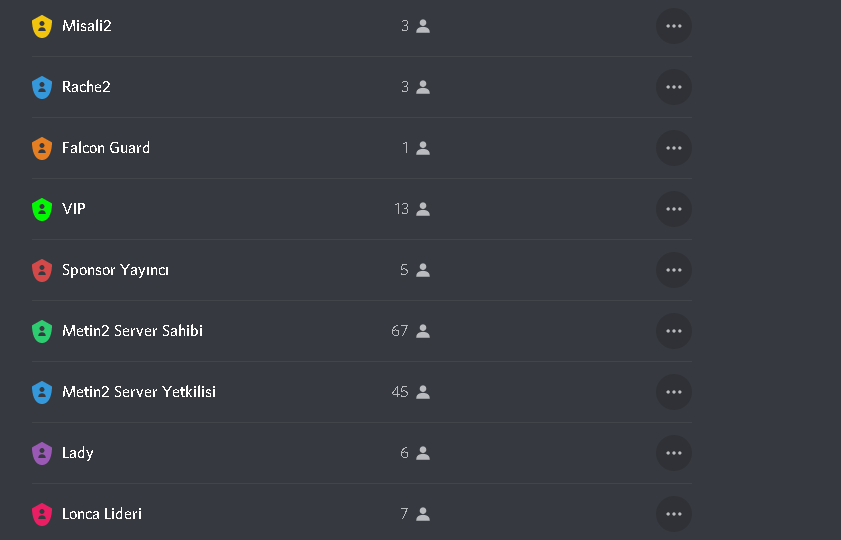Screen dimensions: 841x540
Task: Click the pink Lonca Lideri shield icon
Action: click(x=42, y=514)
